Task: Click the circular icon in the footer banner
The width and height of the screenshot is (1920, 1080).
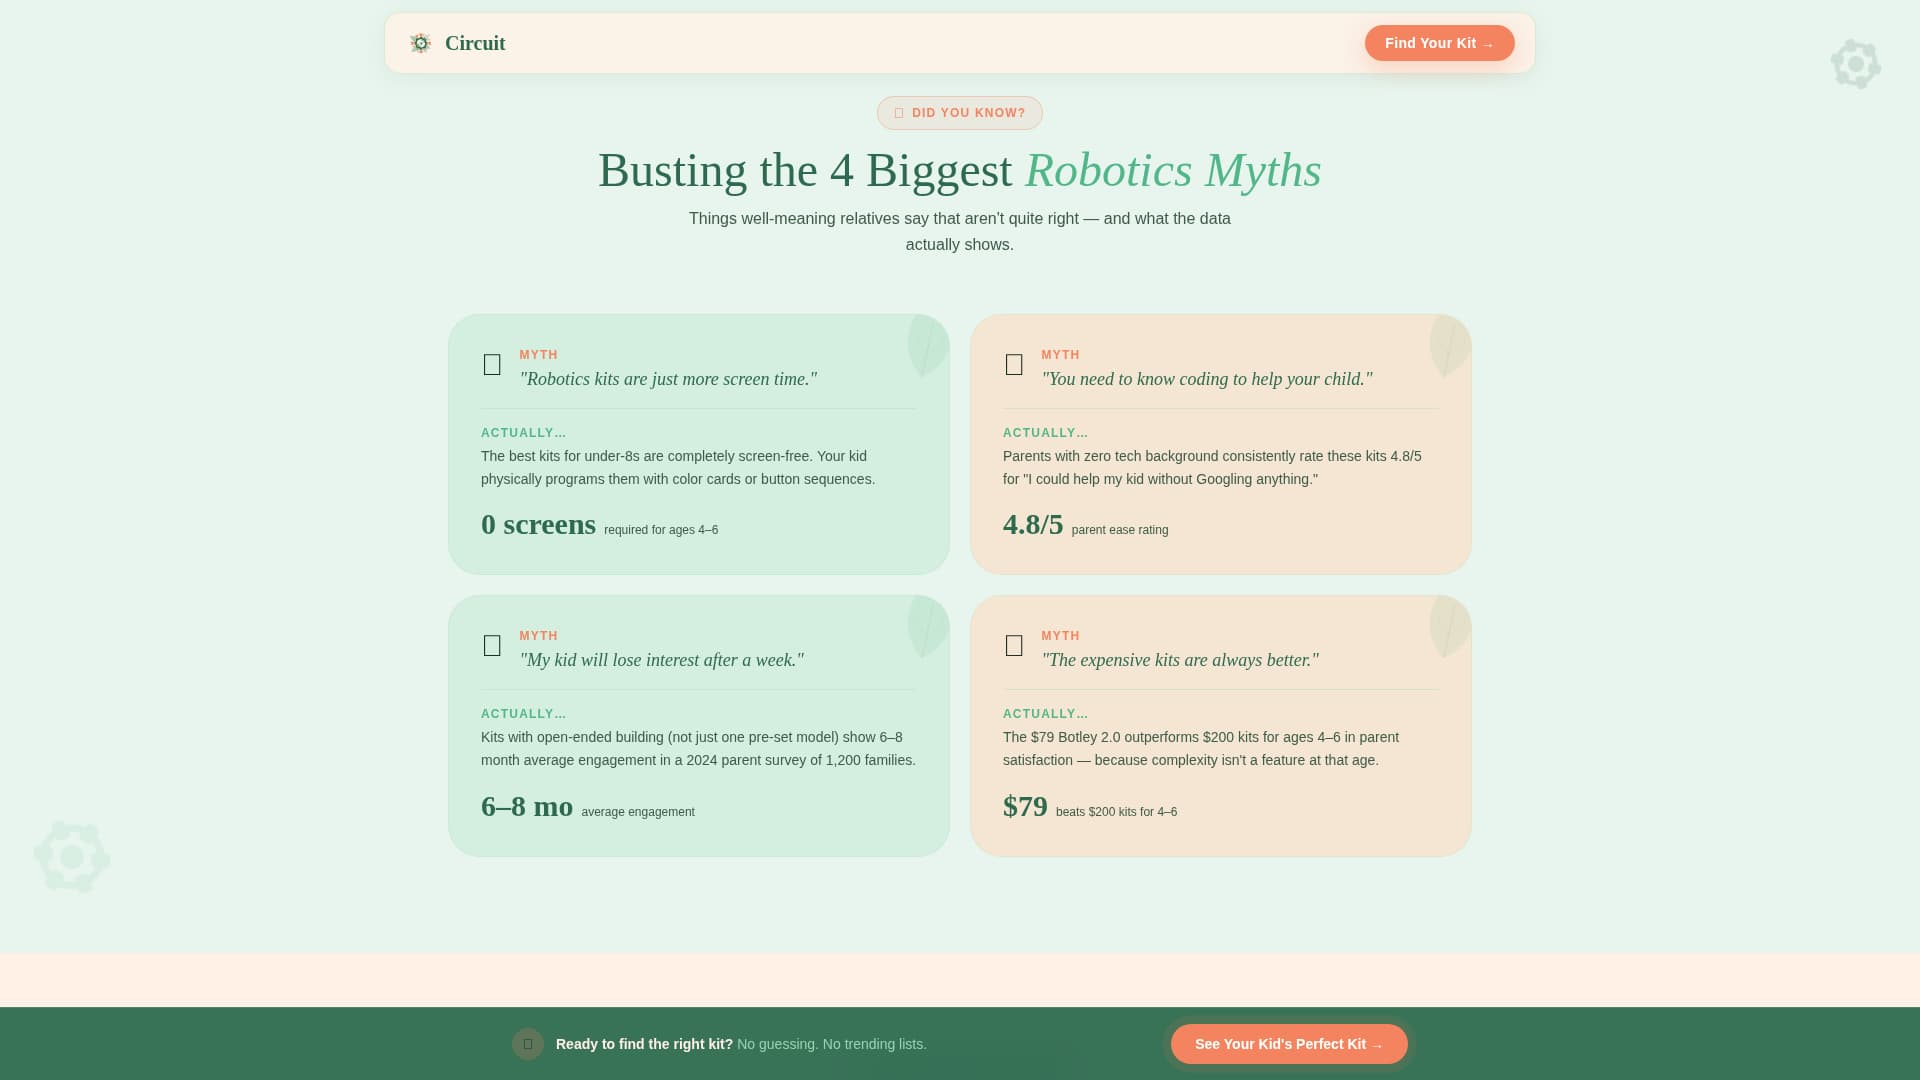Action: click(x=528, y=1043)
